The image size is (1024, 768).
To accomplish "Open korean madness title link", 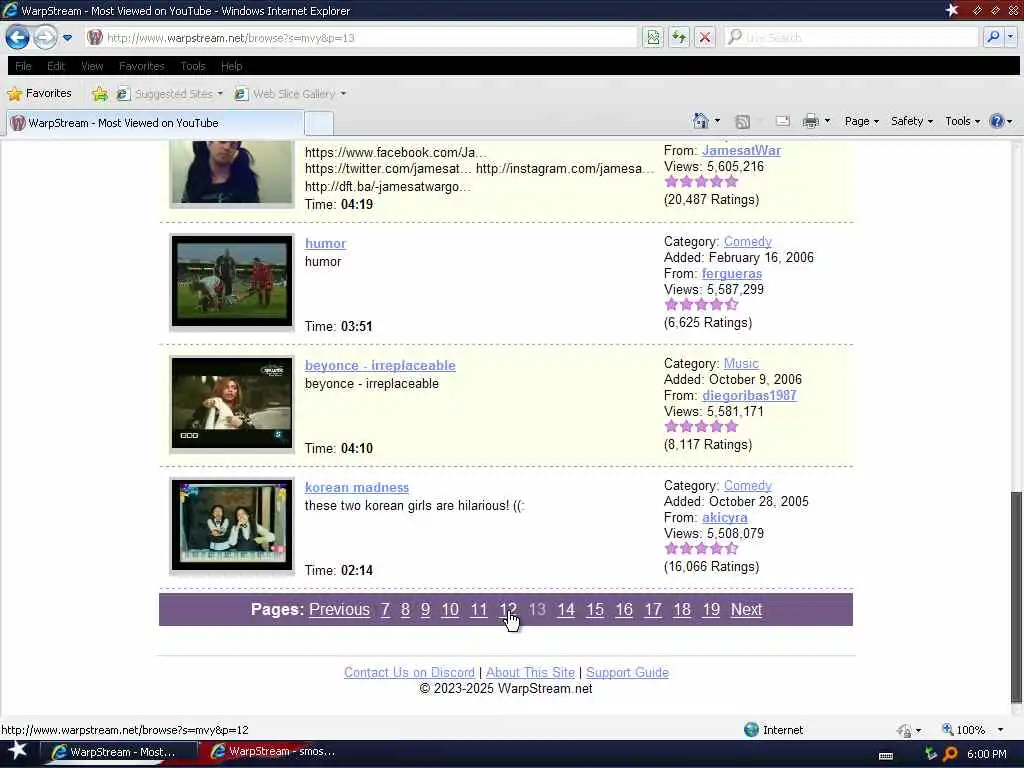I will (x=357, y=488).
